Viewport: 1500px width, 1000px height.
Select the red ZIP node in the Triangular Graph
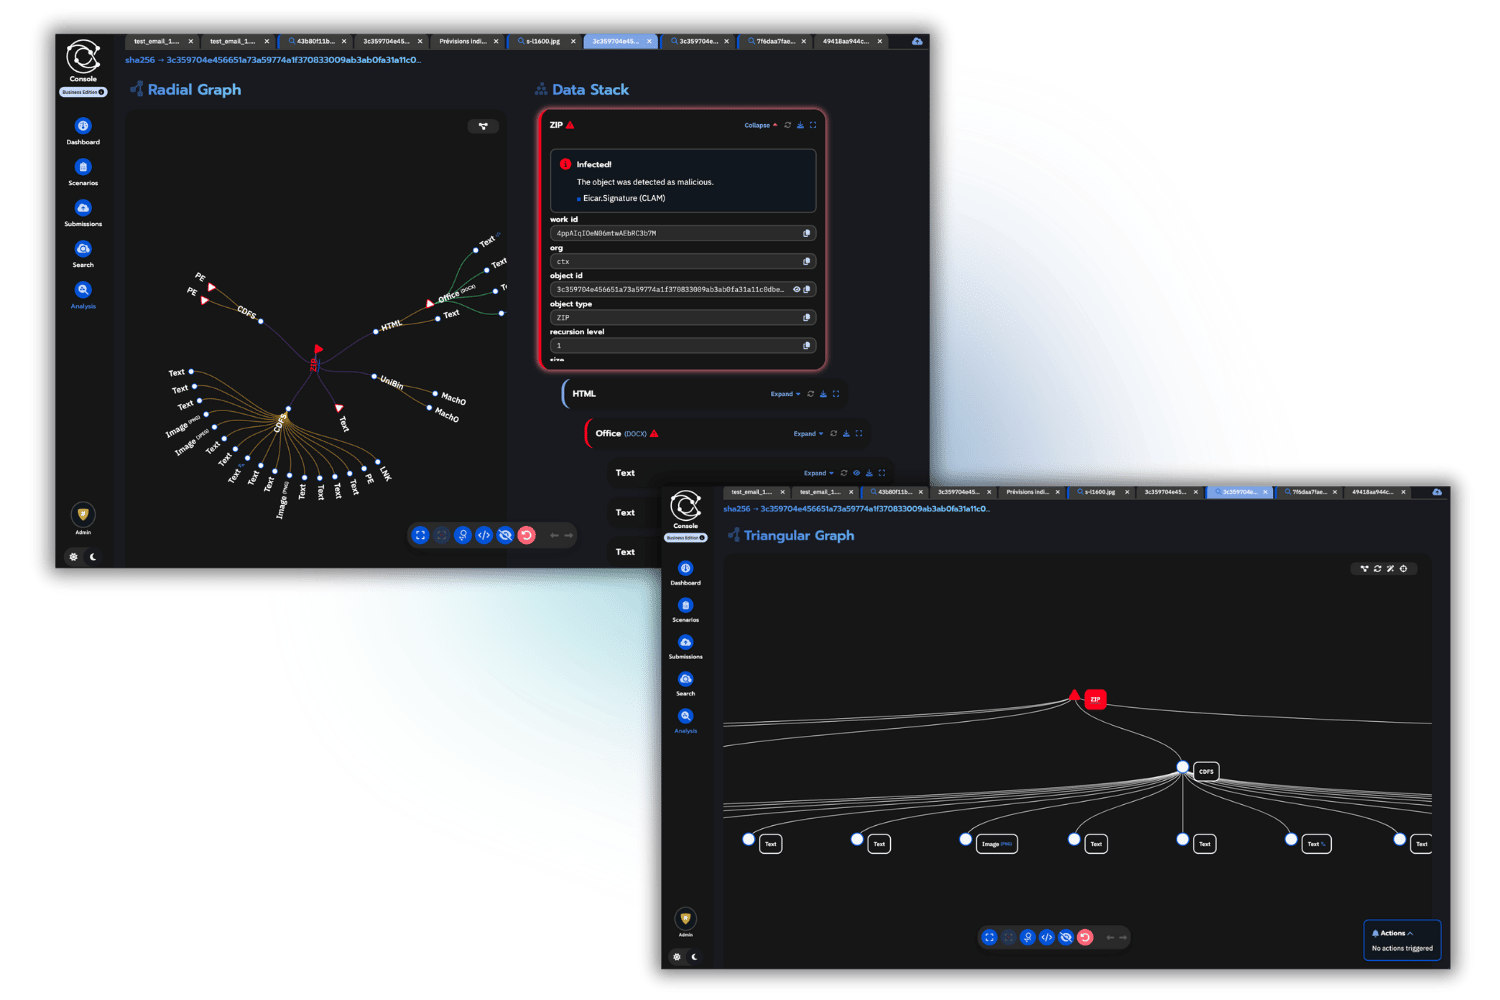tap(1094, 699)
